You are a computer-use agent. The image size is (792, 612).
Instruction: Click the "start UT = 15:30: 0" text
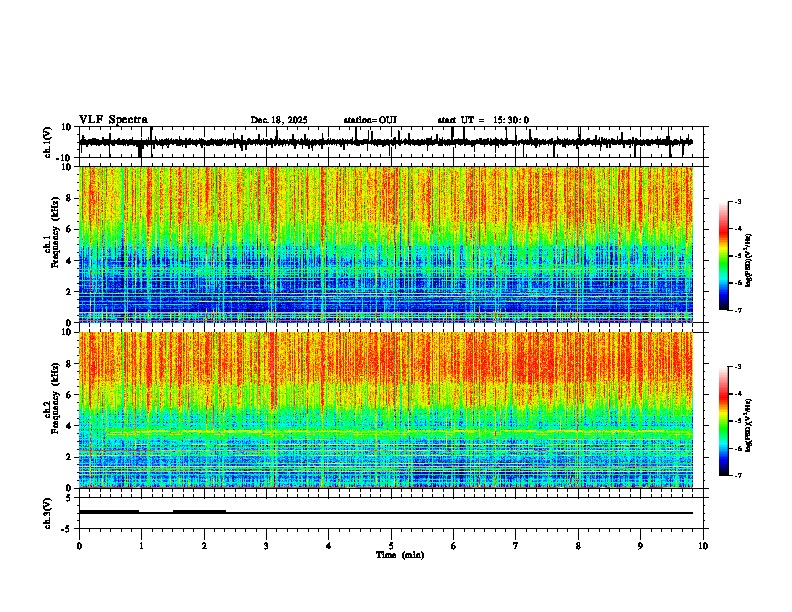(483, 120)
